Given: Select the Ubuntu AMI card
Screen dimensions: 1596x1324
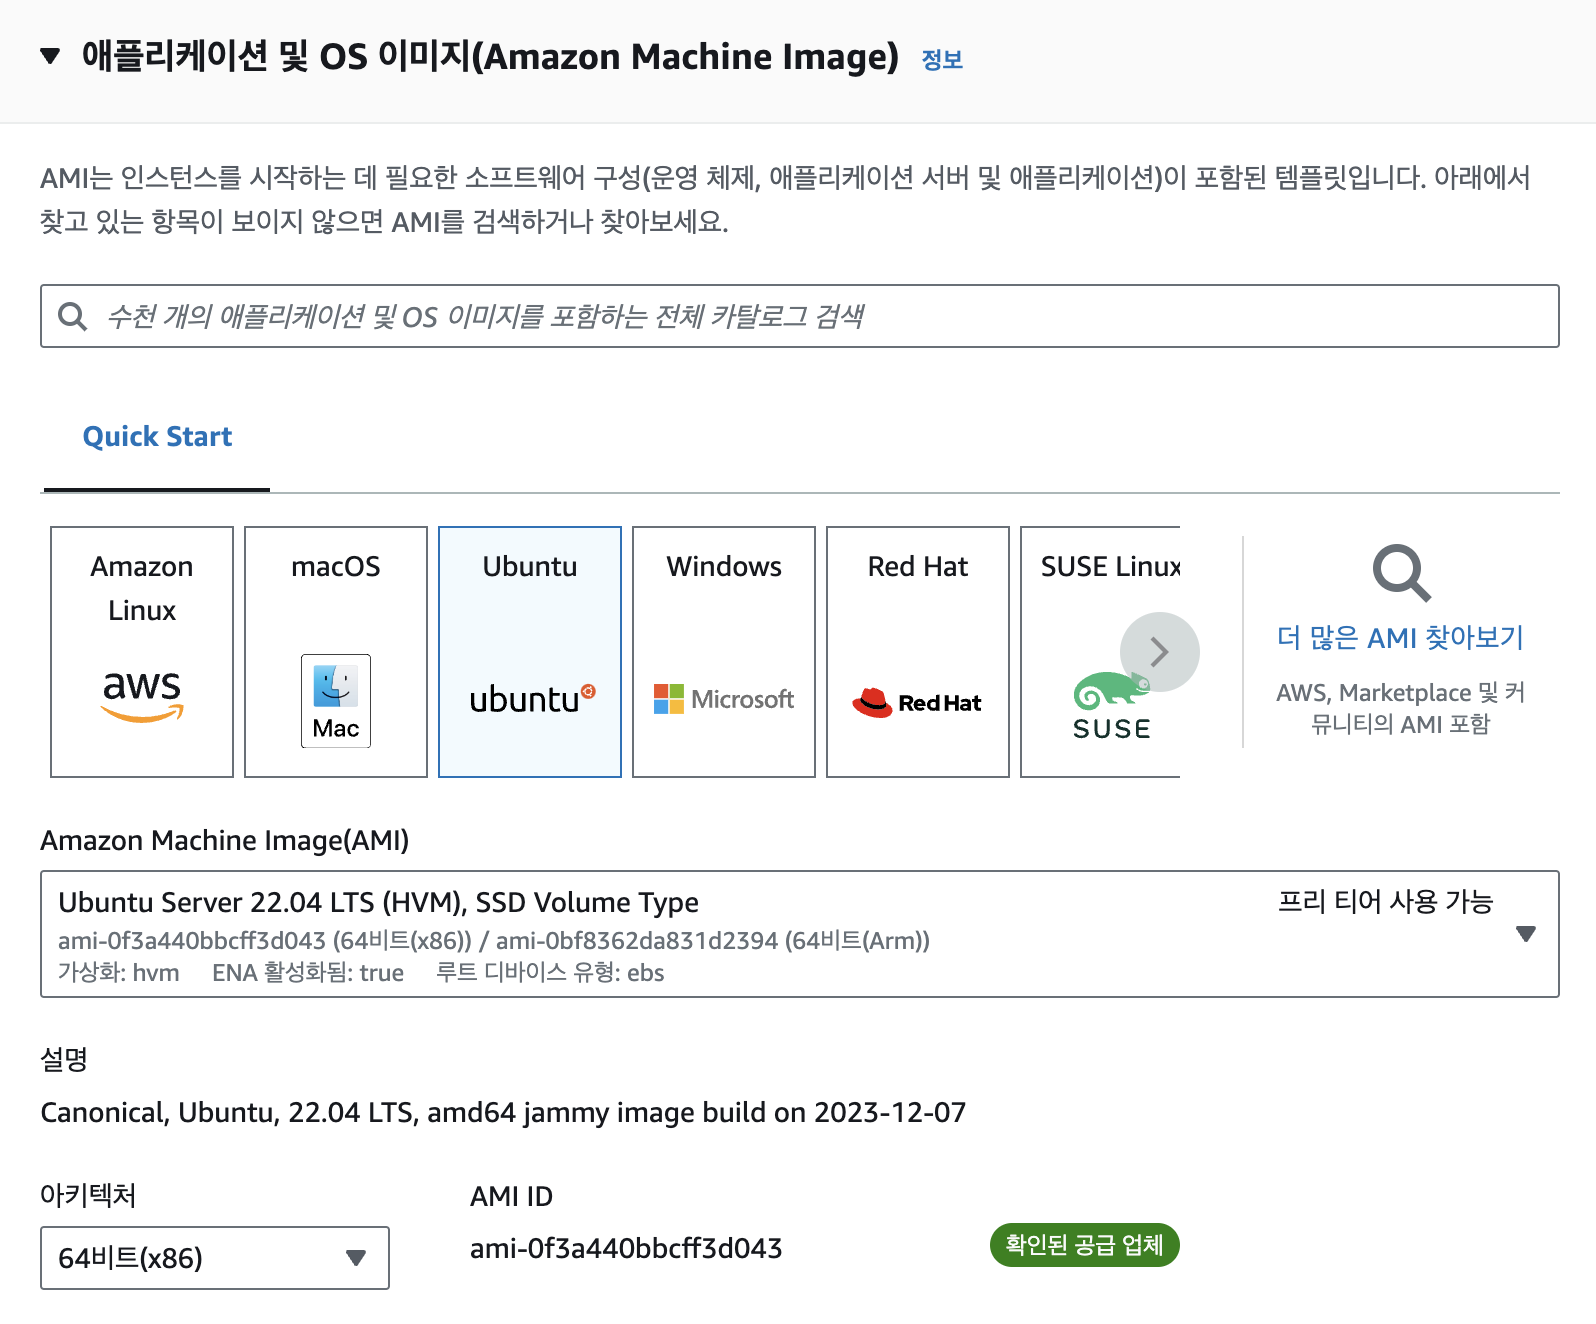Looking at the screenshot, I should click(x=530, y=652).
